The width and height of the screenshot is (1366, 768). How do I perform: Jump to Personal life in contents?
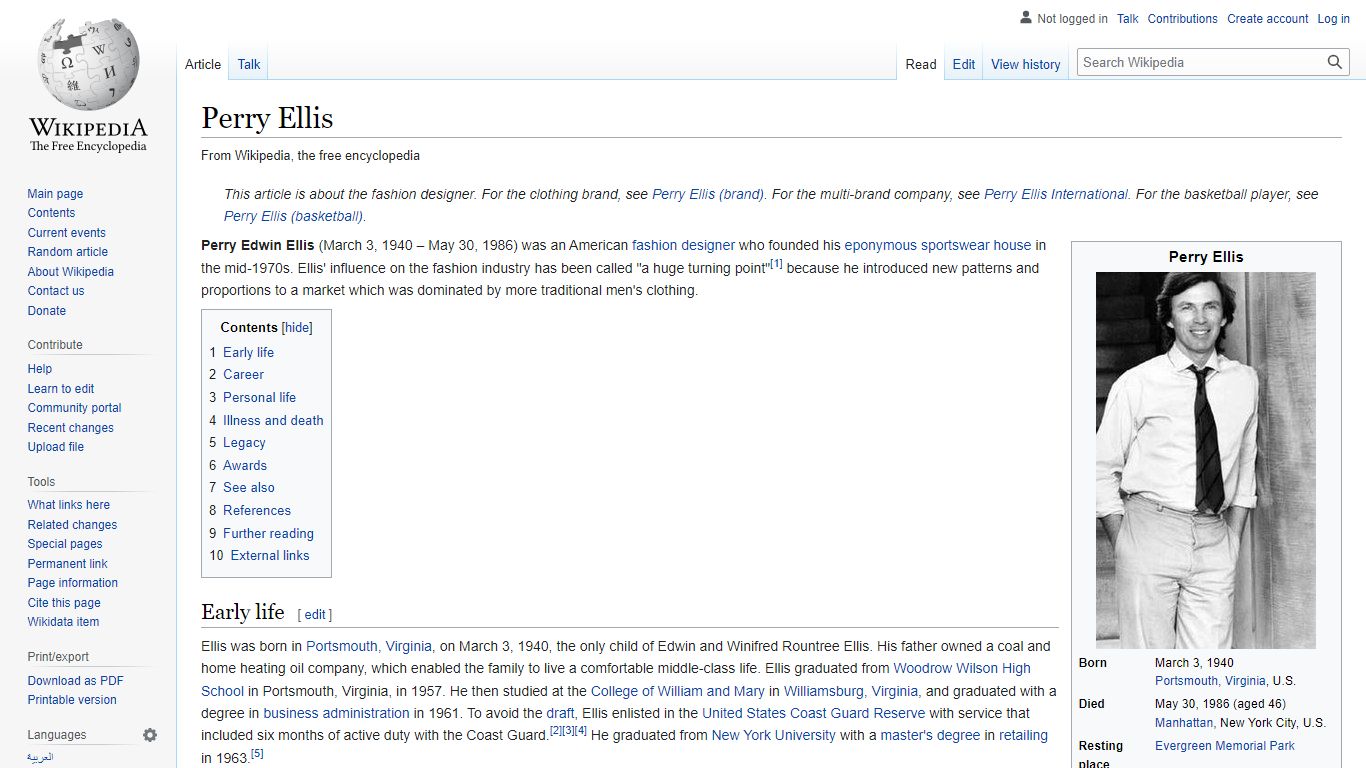click(259, 397)
